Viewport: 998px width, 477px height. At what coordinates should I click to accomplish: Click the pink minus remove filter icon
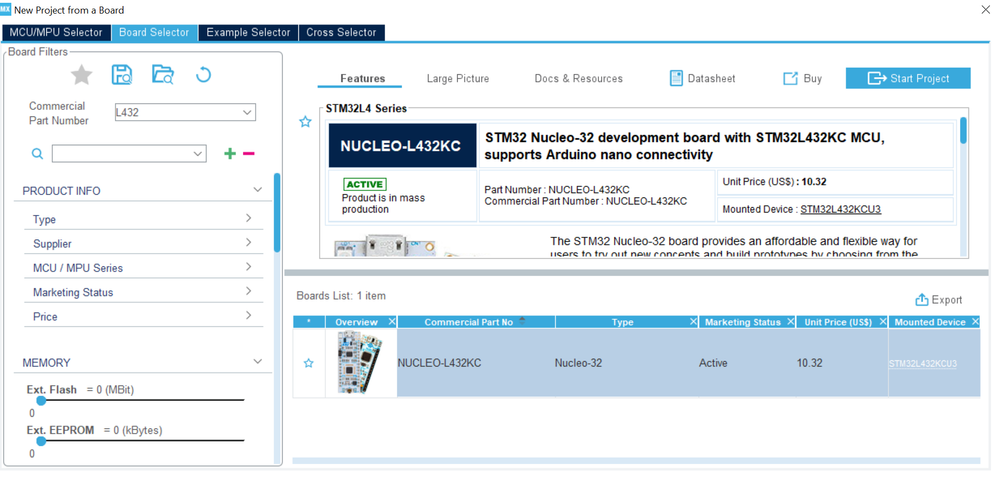[x=249, y=153]
